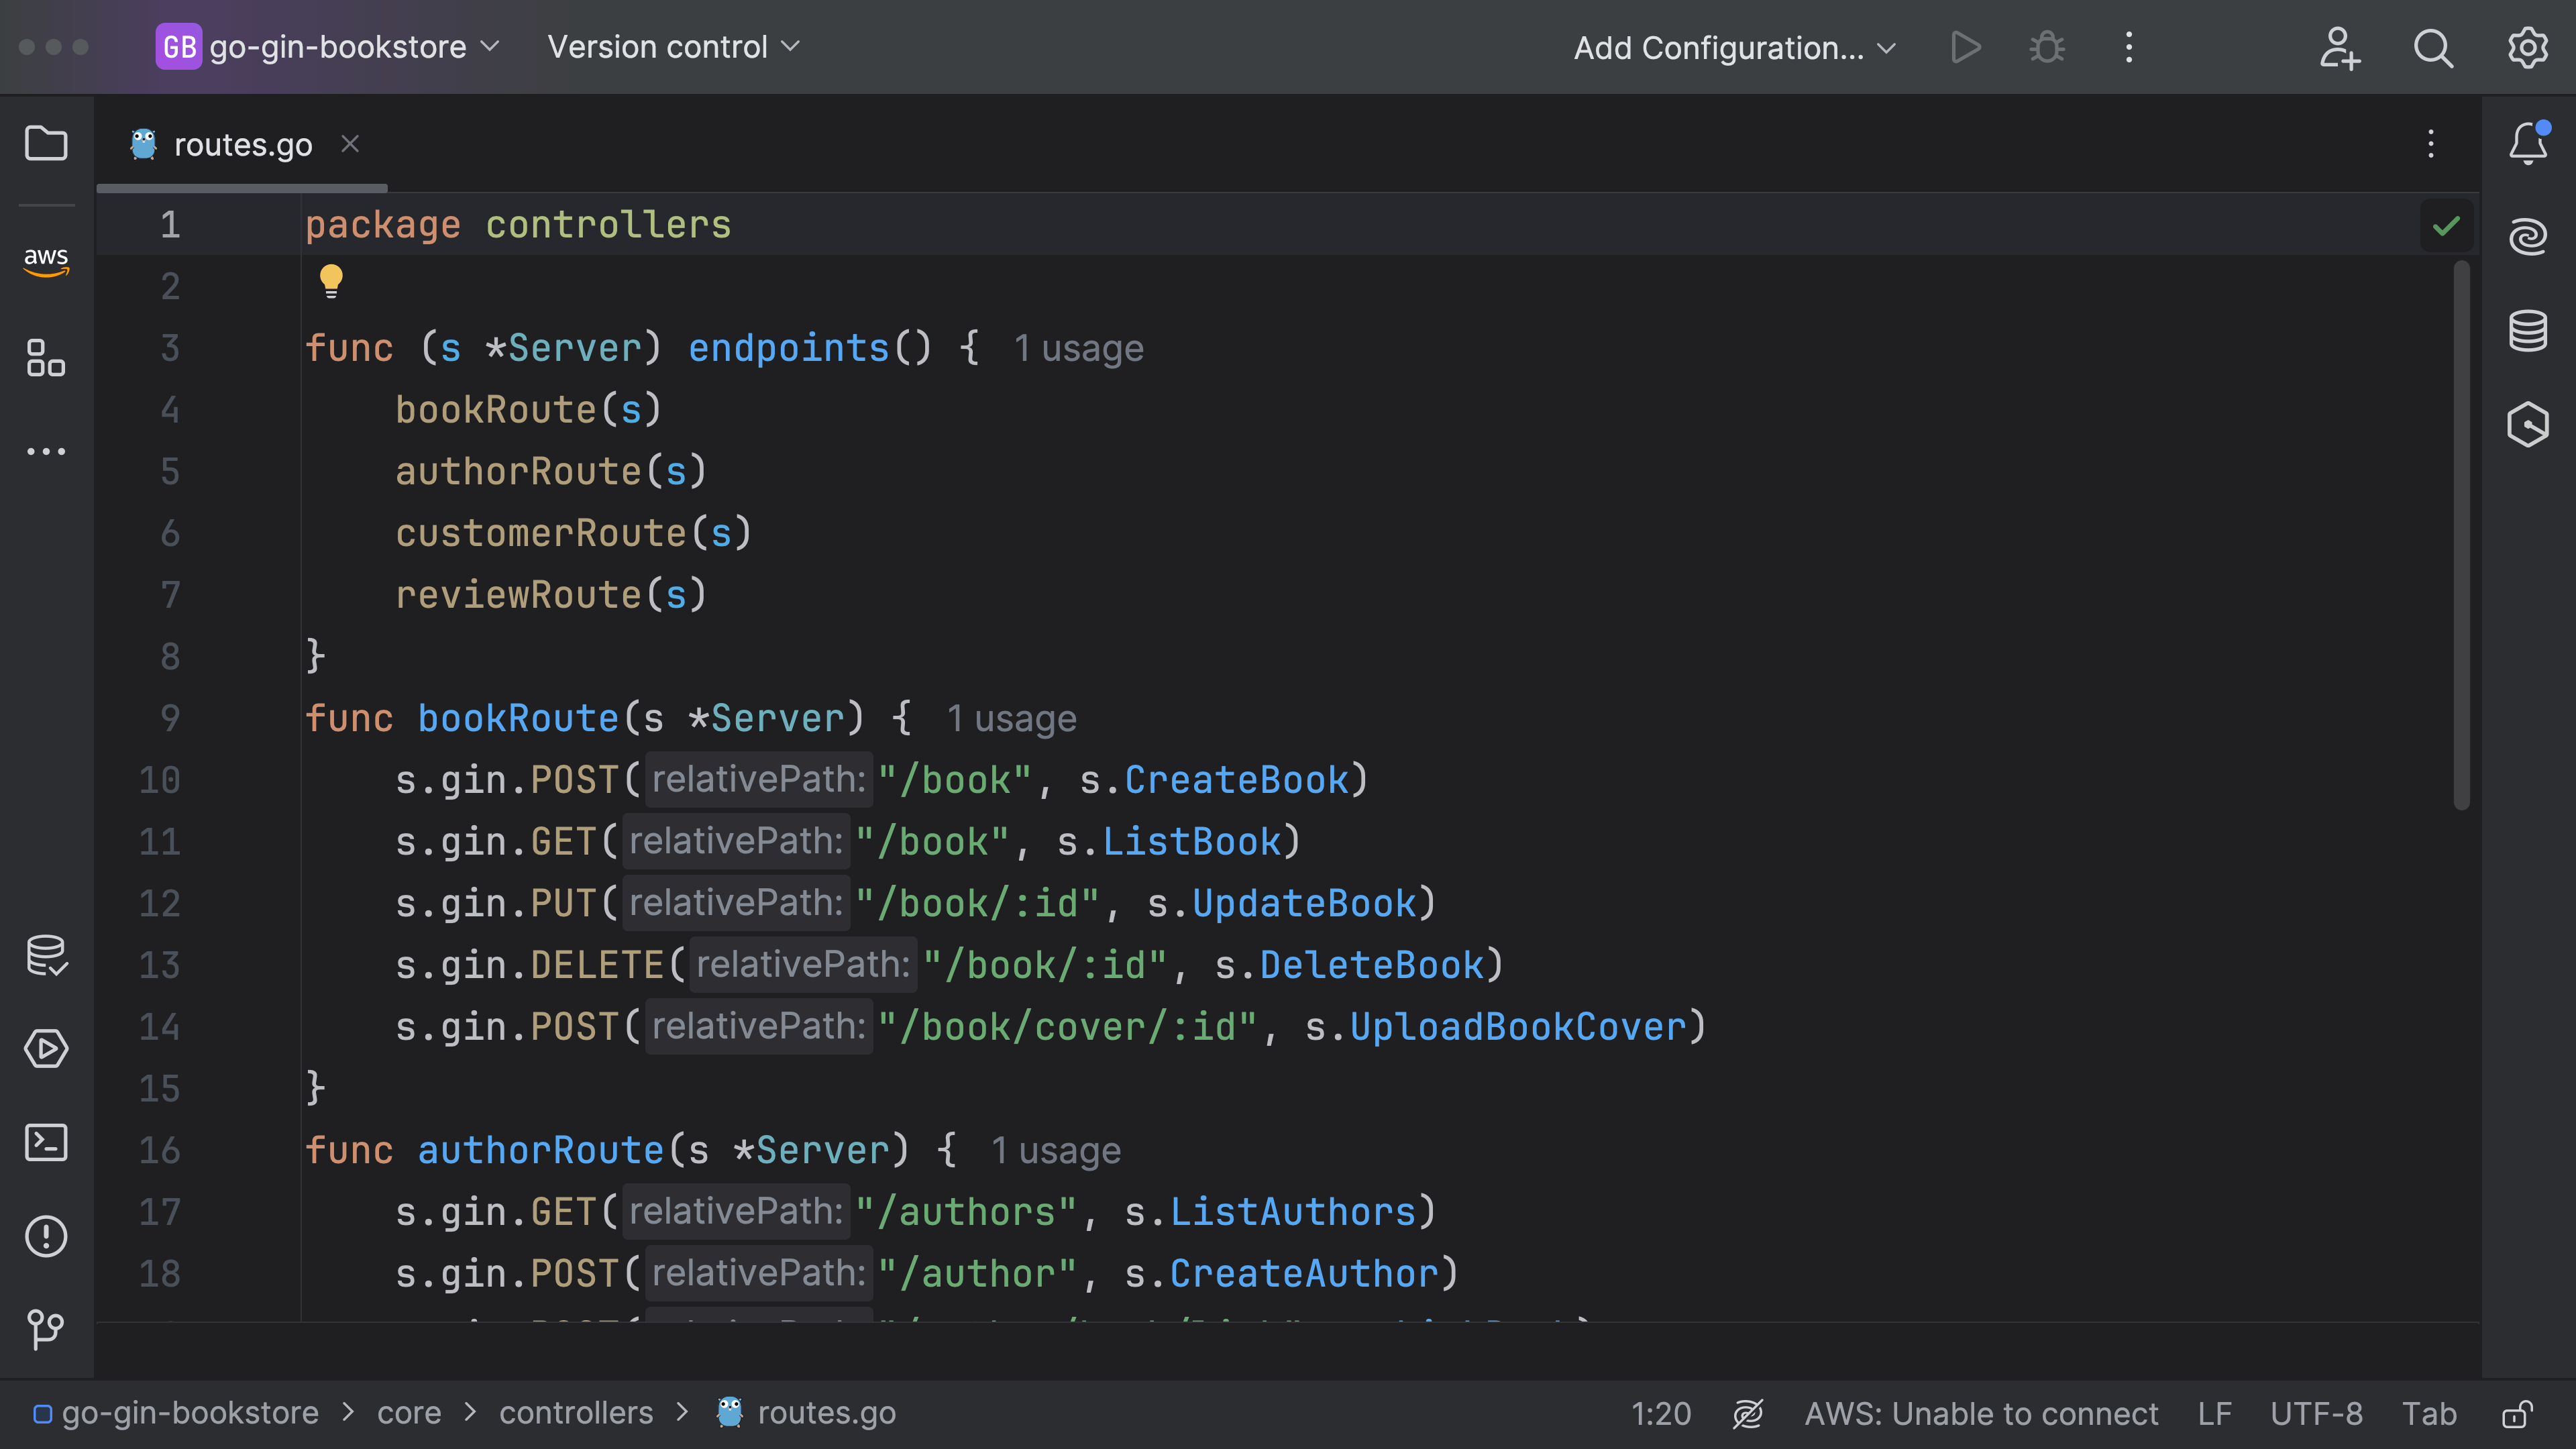Open the Terminal tool window
2576x1449 pixels.
point(46,1142)
